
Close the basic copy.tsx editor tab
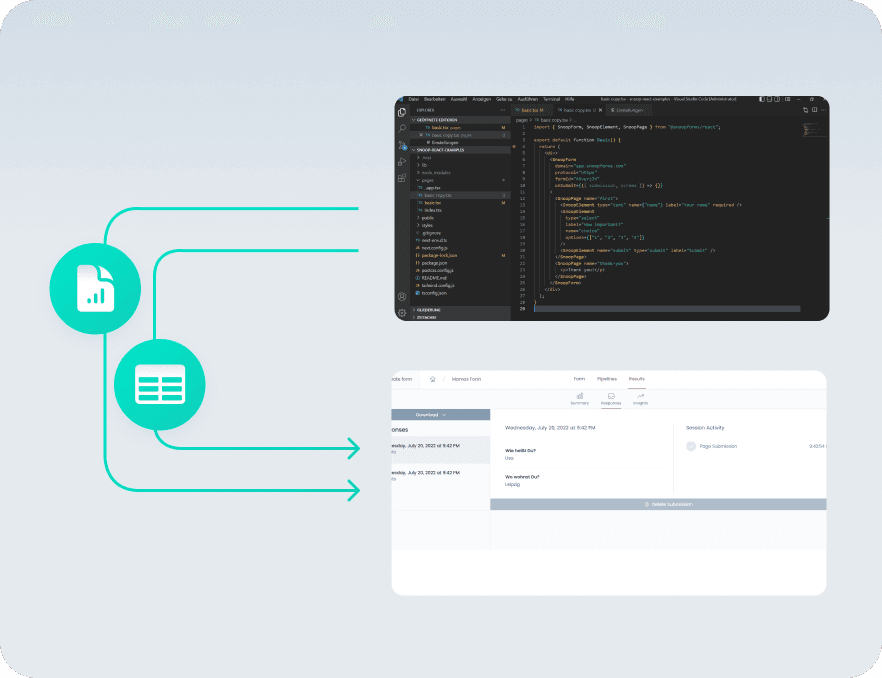tap(600, 110)
